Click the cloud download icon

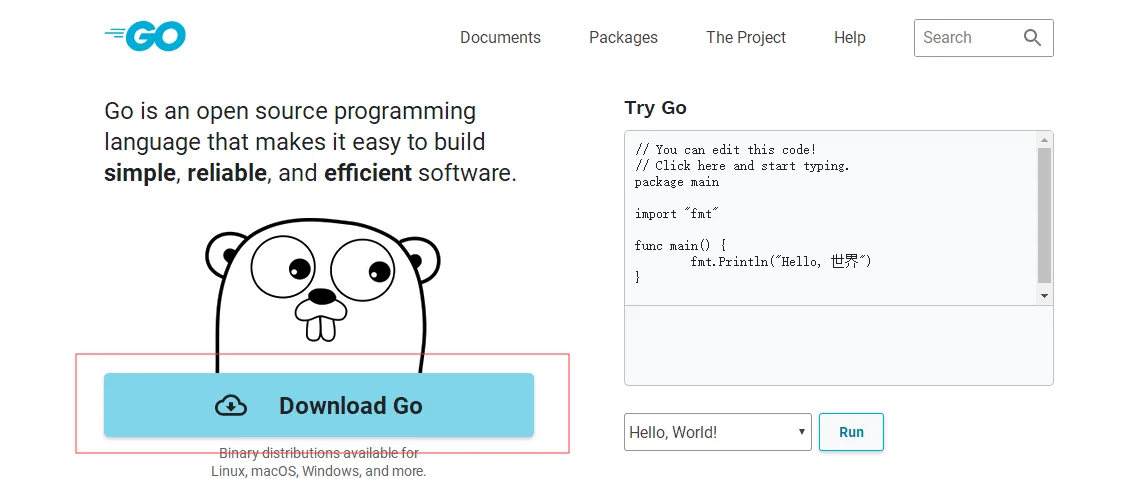231,405
